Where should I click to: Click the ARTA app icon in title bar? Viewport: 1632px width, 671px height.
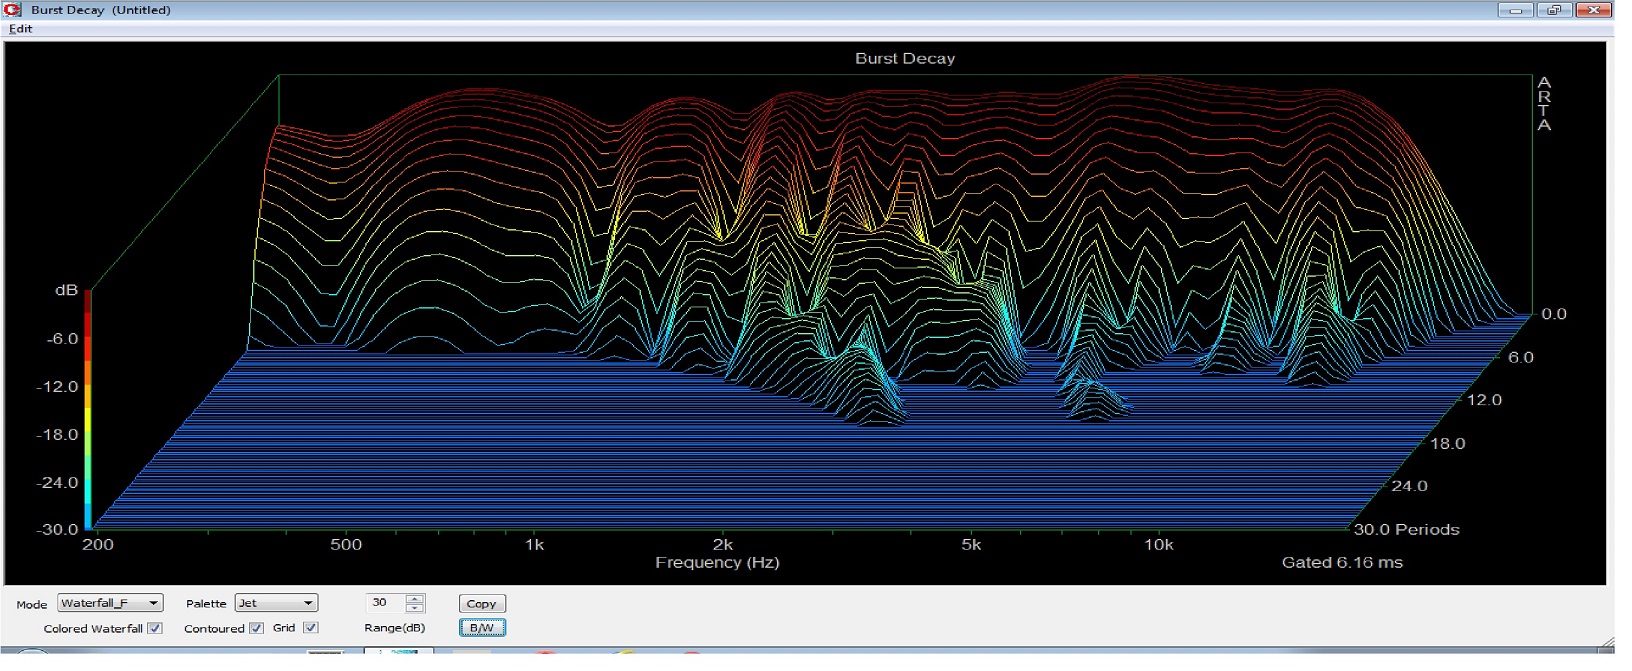coord(12,9)
